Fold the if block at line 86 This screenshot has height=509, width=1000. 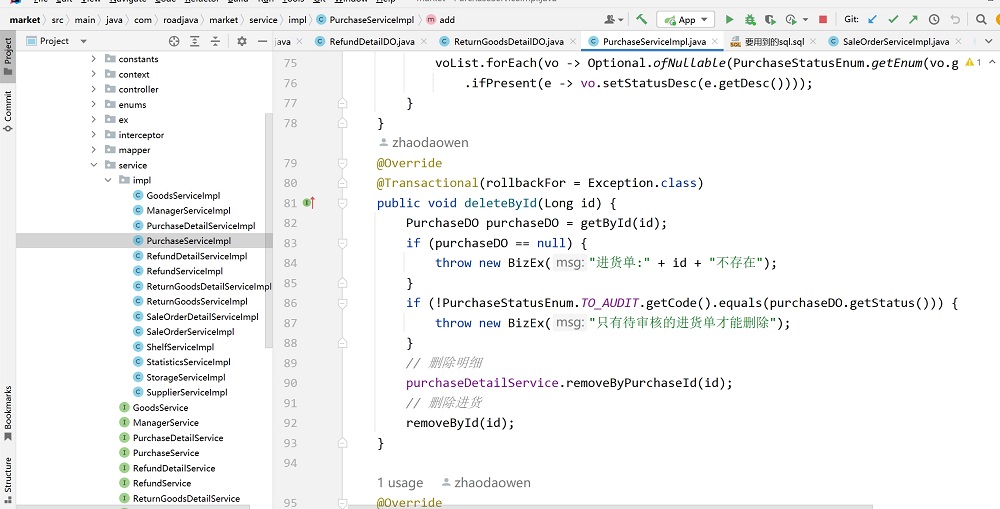click(342, 303)
